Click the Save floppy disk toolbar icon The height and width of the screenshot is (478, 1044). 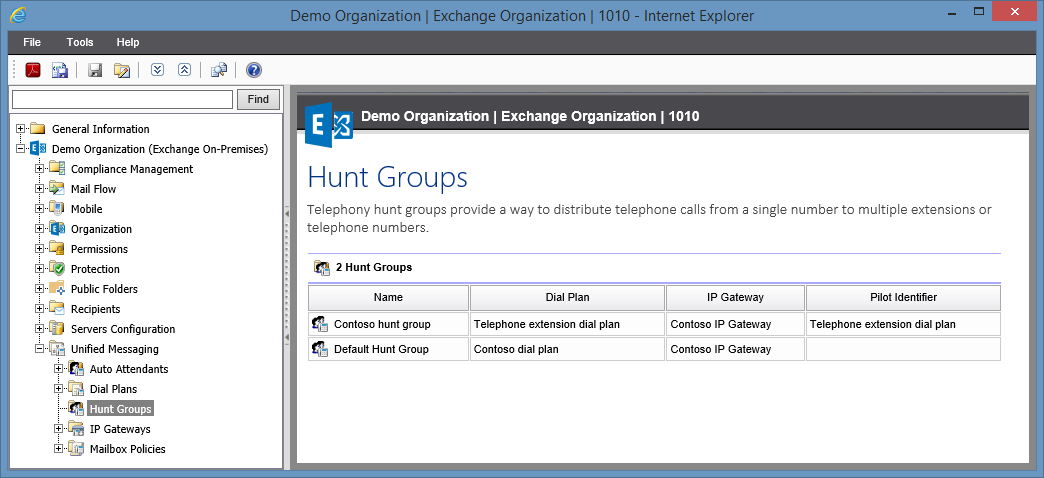(x=95, y=70)
